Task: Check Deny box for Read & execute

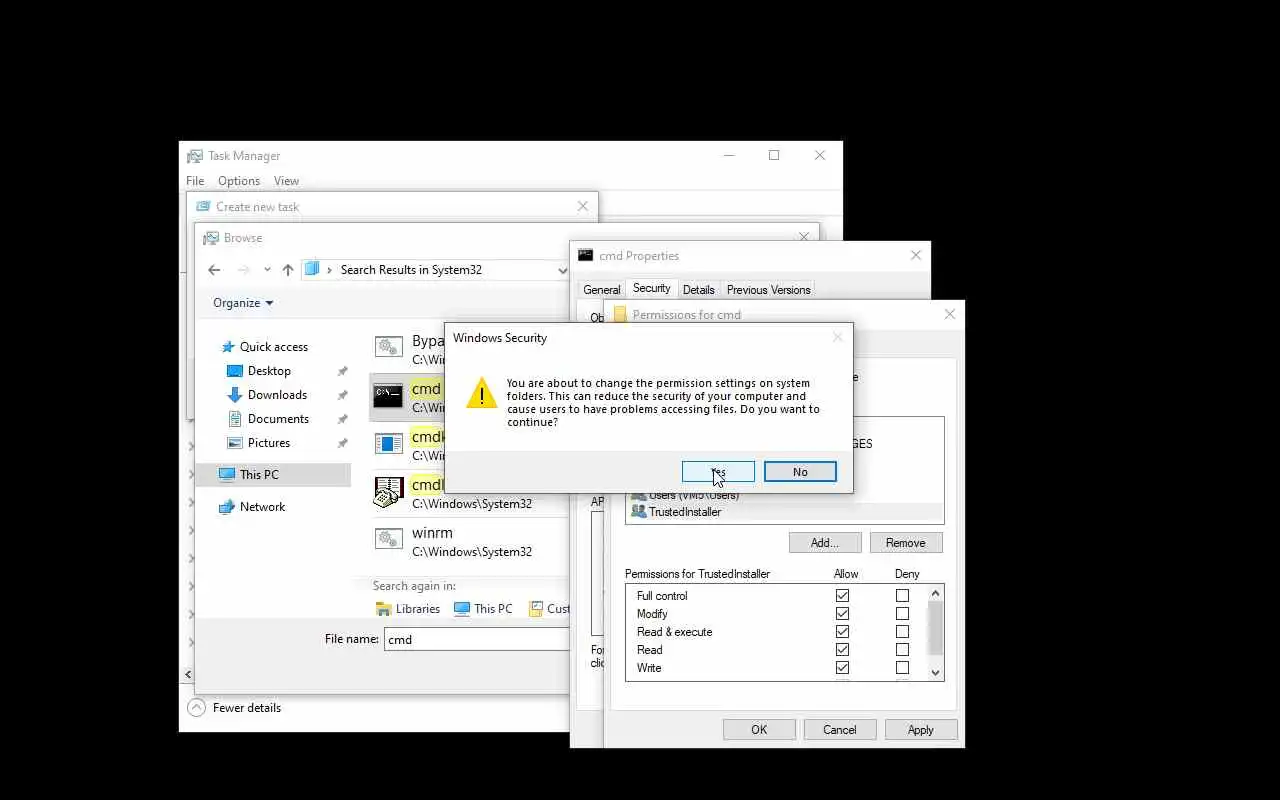Action: click(x=902, y=632)
